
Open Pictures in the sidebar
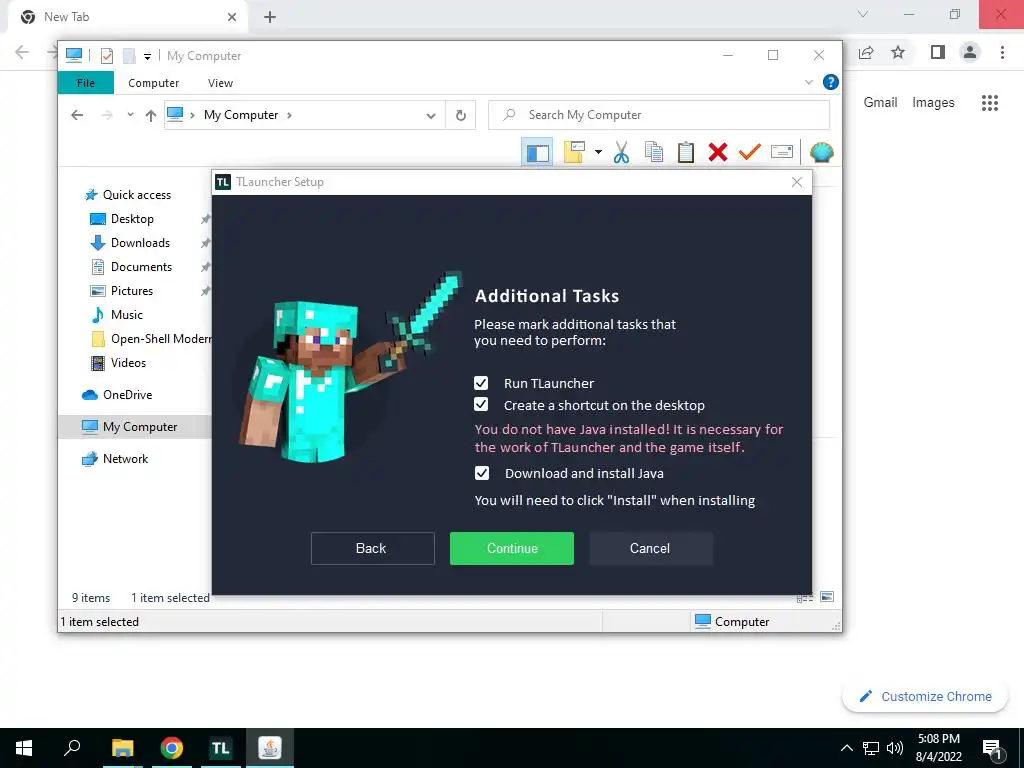coord(132,291)
